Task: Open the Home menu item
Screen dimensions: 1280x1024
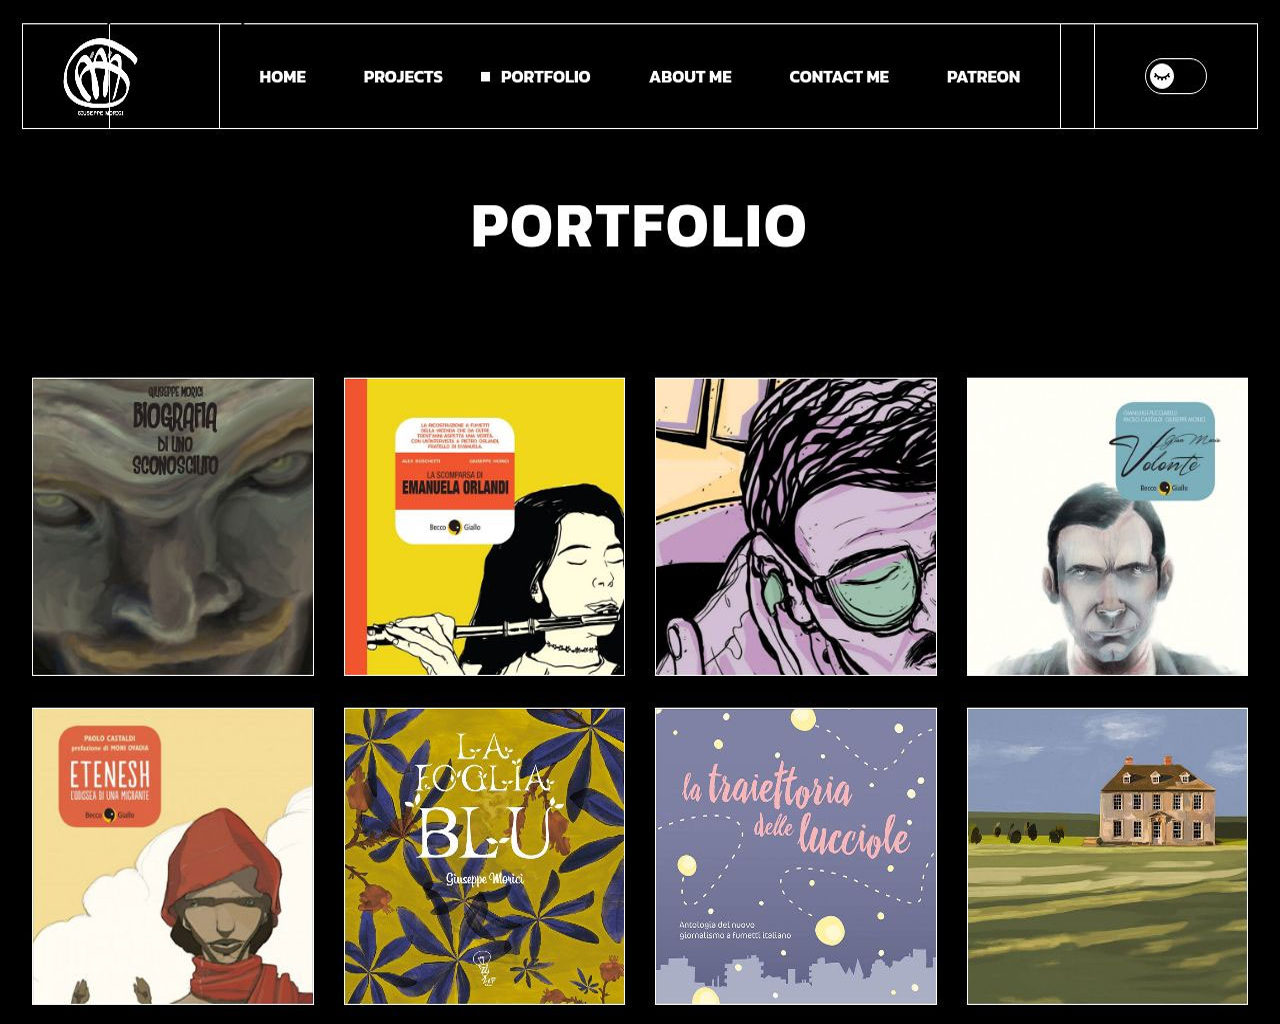Action: 282,77
